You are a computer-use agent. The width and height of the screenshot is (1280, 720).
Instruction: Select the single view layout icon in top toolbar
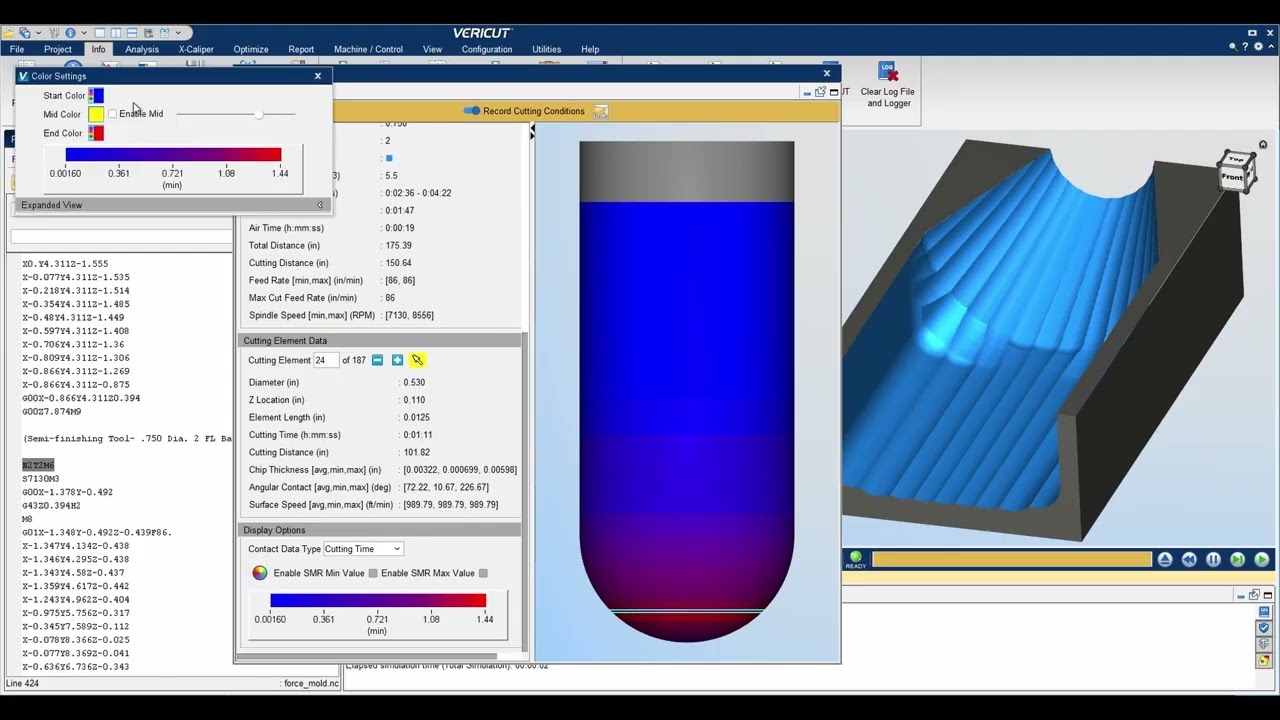pyautogui.click(x=100, y=33)
